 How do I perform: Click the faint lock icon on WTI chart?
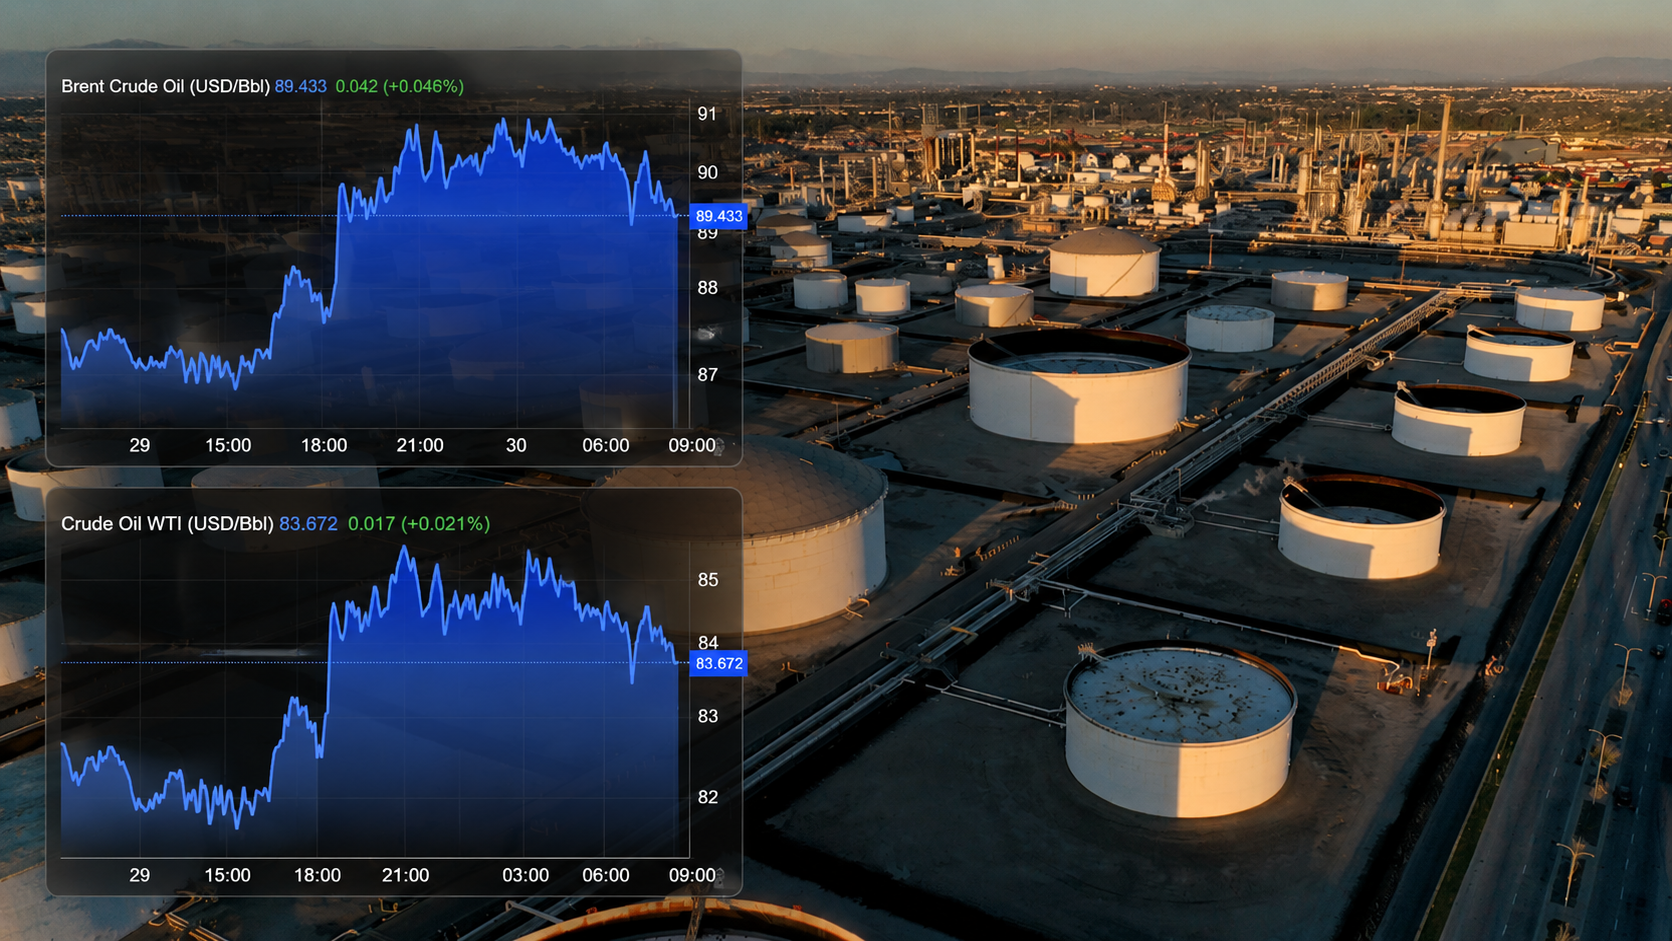[718, 880]
